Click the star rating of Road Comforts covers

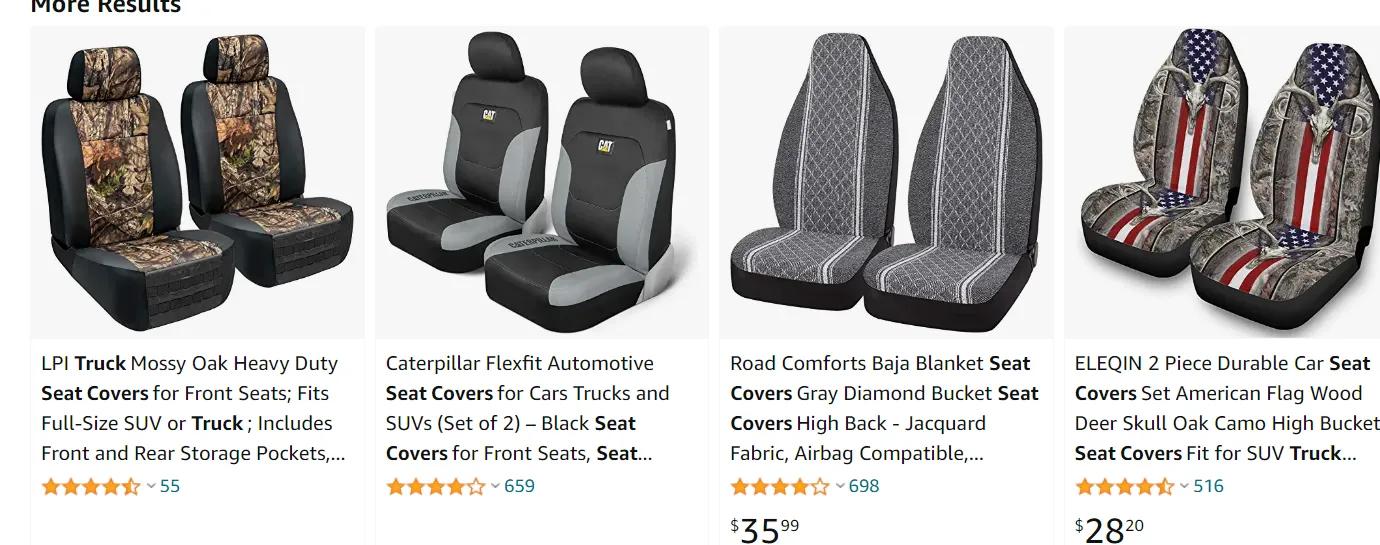[x=780, y=487]
